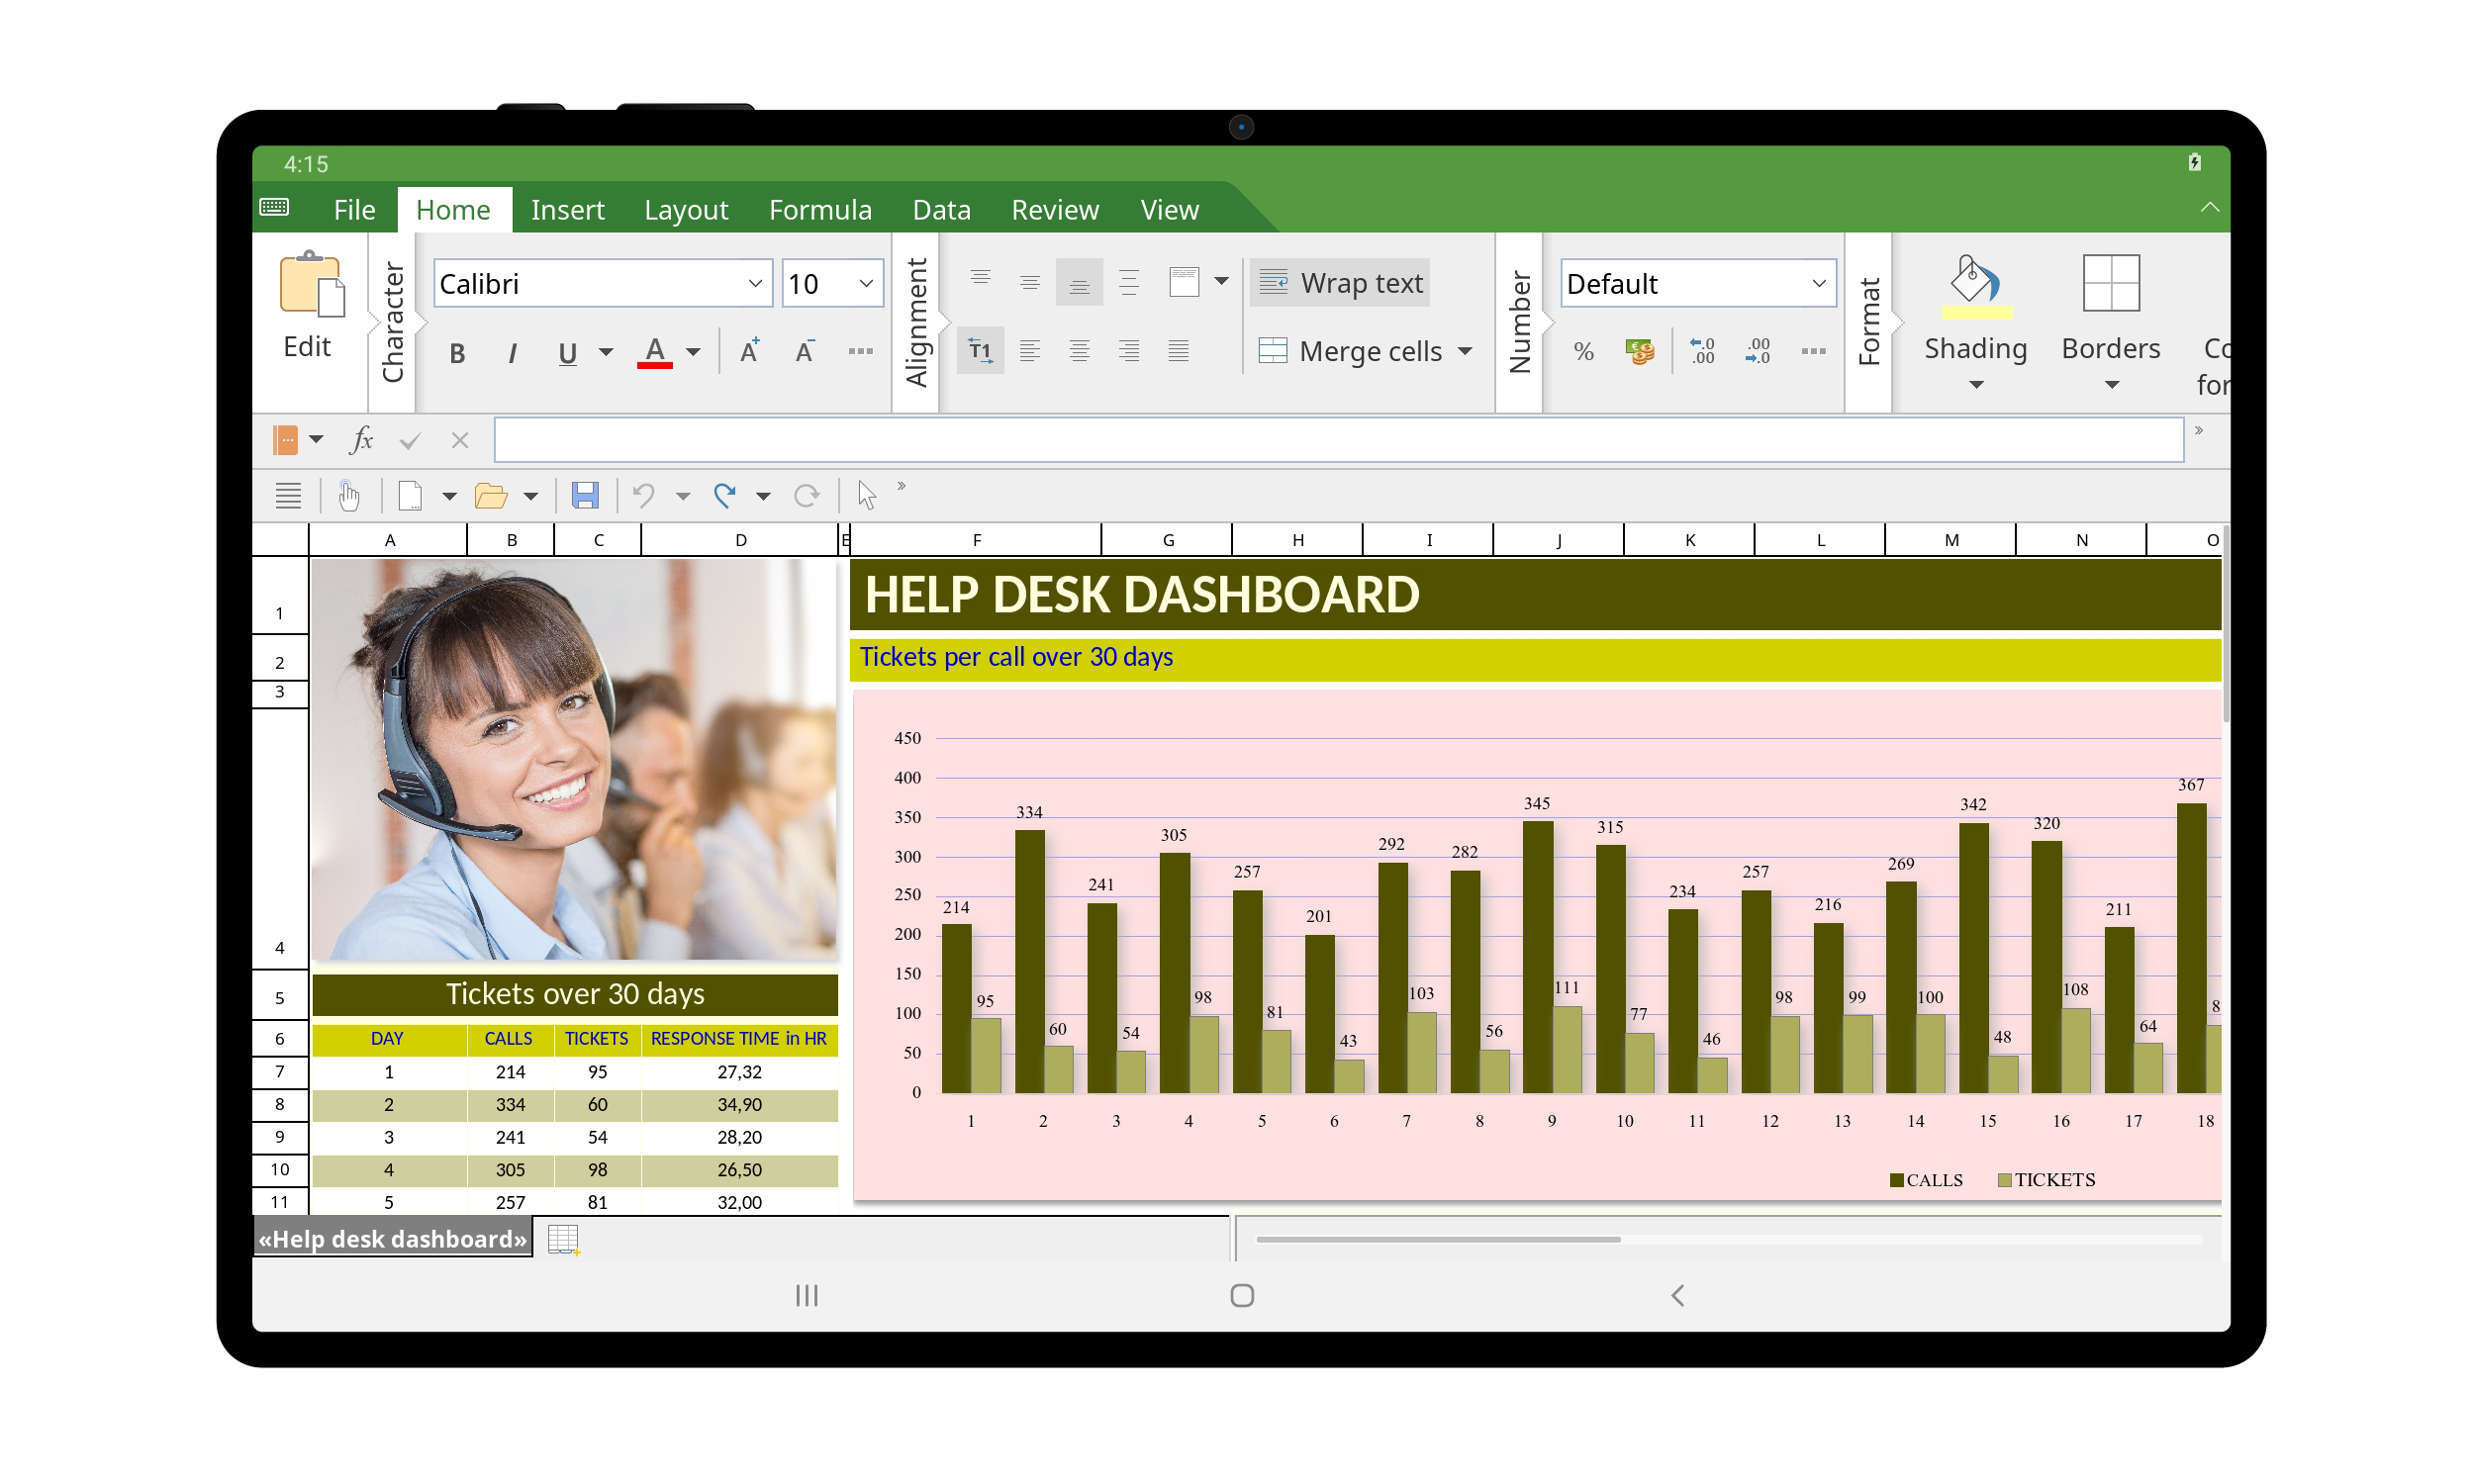
Task: Click the Undo arrow icon
Action: (644, 495)
